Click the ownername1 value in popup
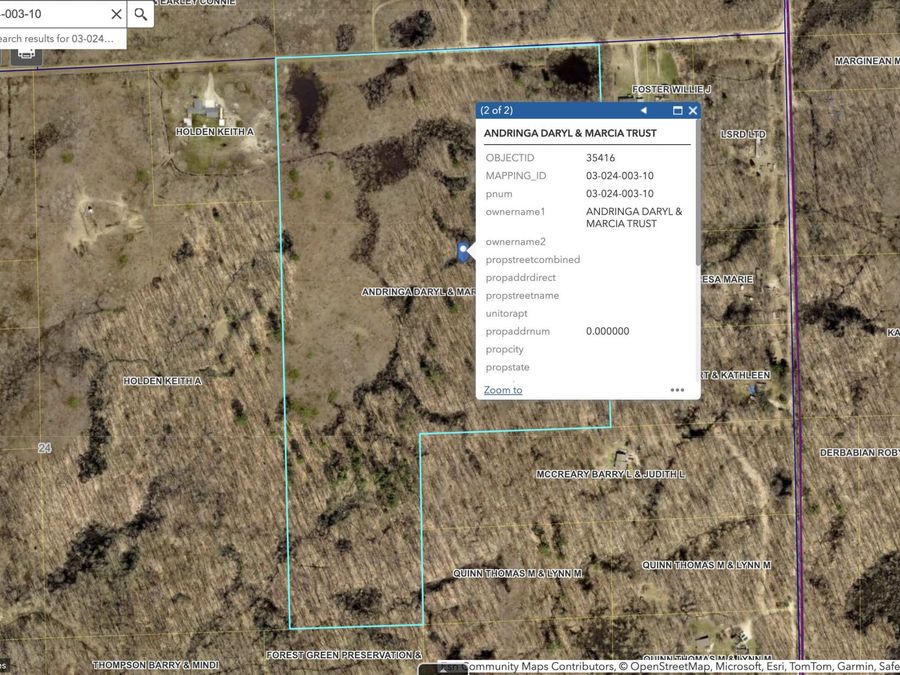900x675 pixels. [634, 218]
